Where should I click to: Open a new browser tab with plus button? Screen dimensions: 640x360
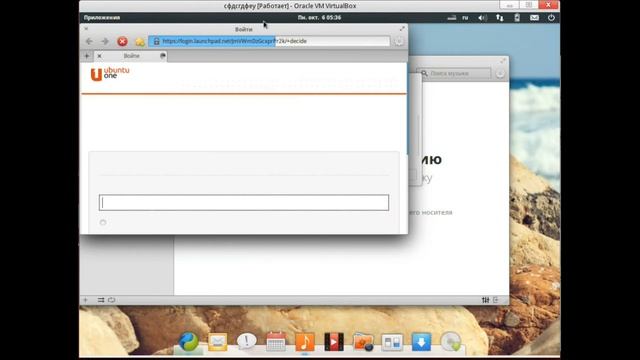[x=87, y=56]
